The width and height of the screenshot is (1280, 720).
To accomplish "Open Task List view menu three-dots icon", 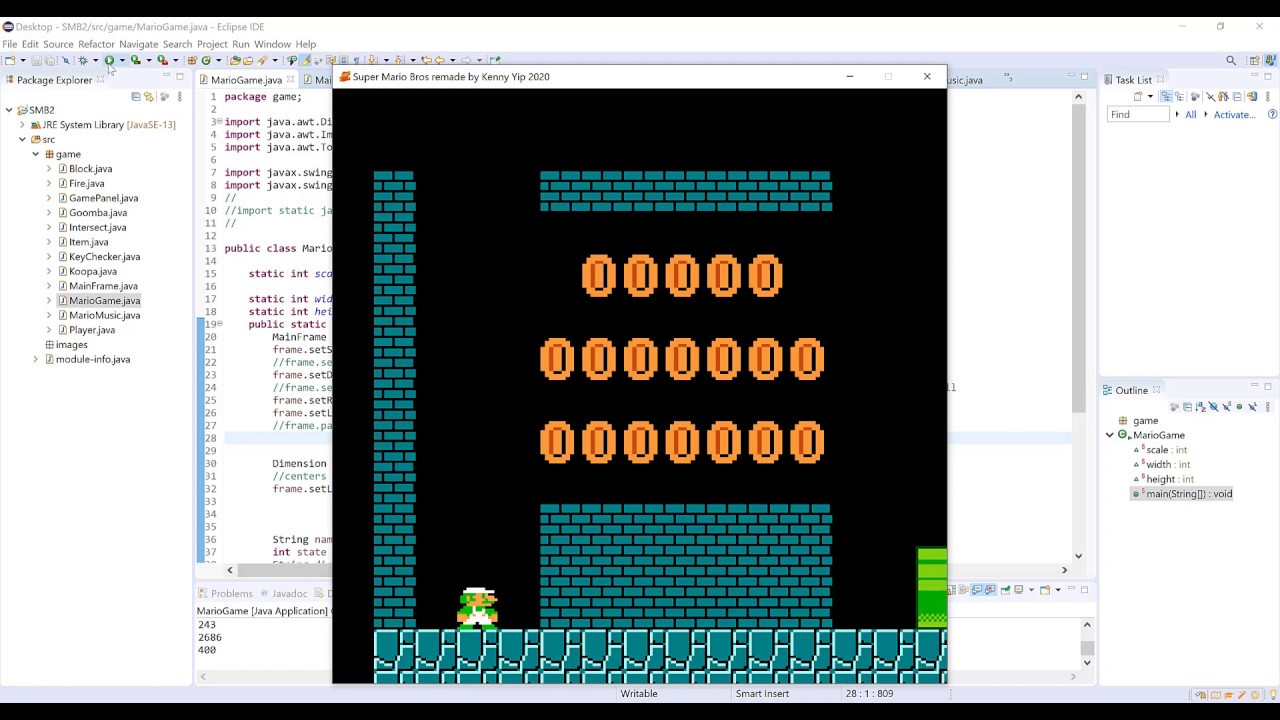I will tap(1267, 96).
